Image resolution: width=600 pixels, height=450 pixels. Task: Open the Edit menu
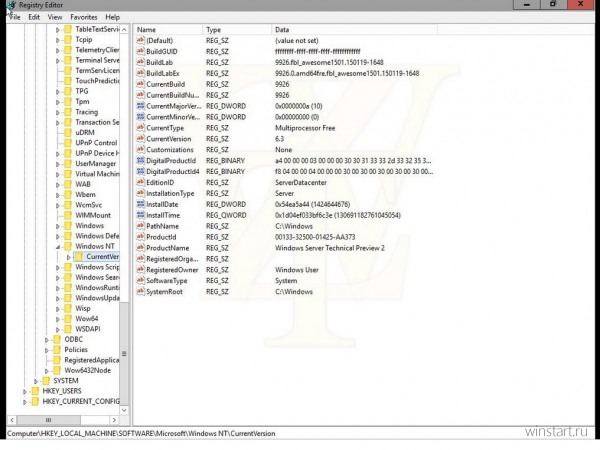34,17
